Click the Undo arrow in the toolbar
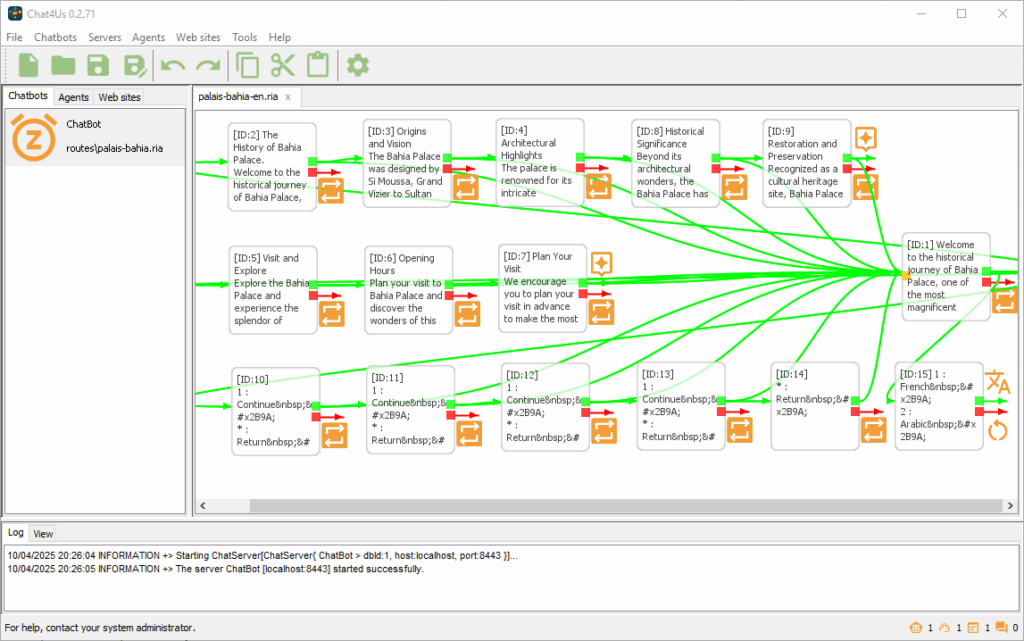Image resolution: width=1024 pixels, height=641 pixels. (x=173, y=64)
